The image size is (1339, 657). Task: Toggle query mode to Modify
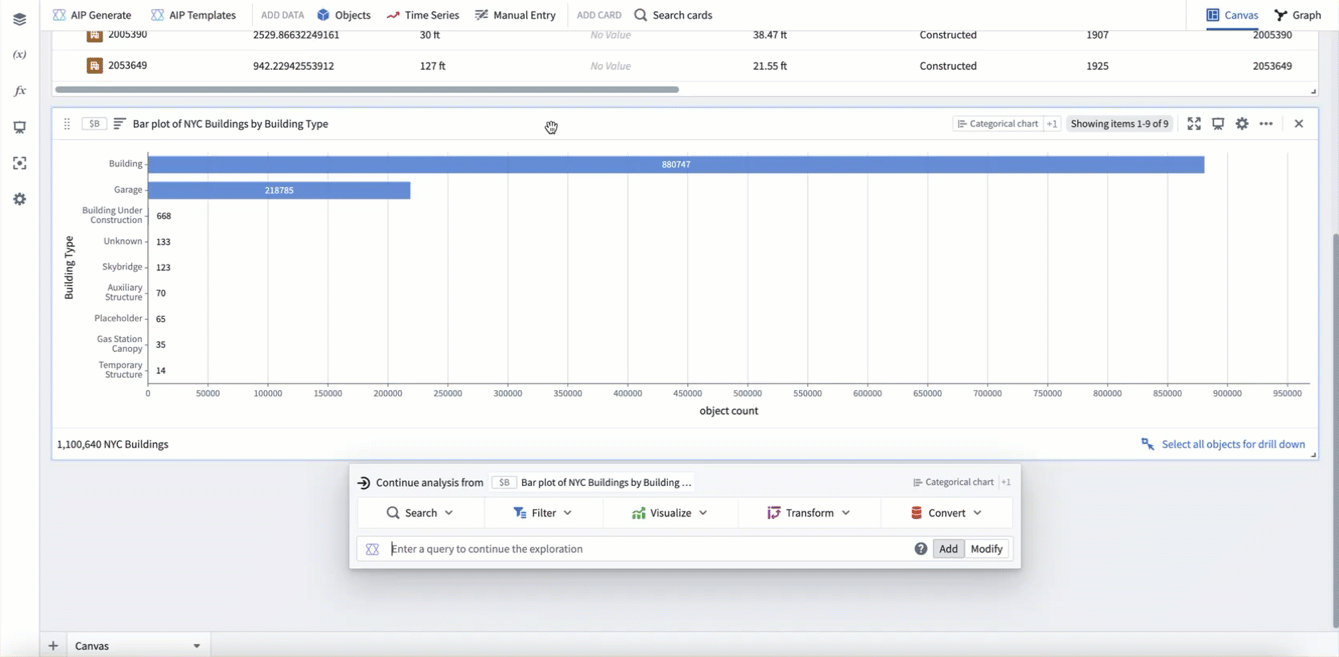986,549
